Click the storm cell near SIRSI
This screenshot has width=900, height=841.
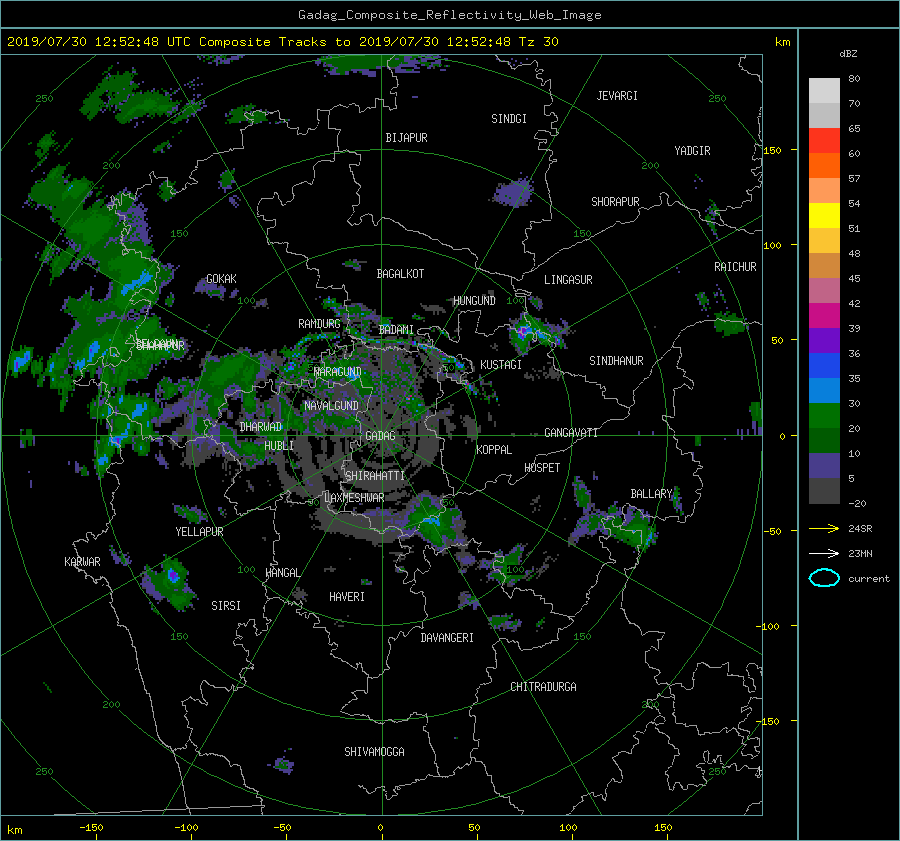(170, 582)
